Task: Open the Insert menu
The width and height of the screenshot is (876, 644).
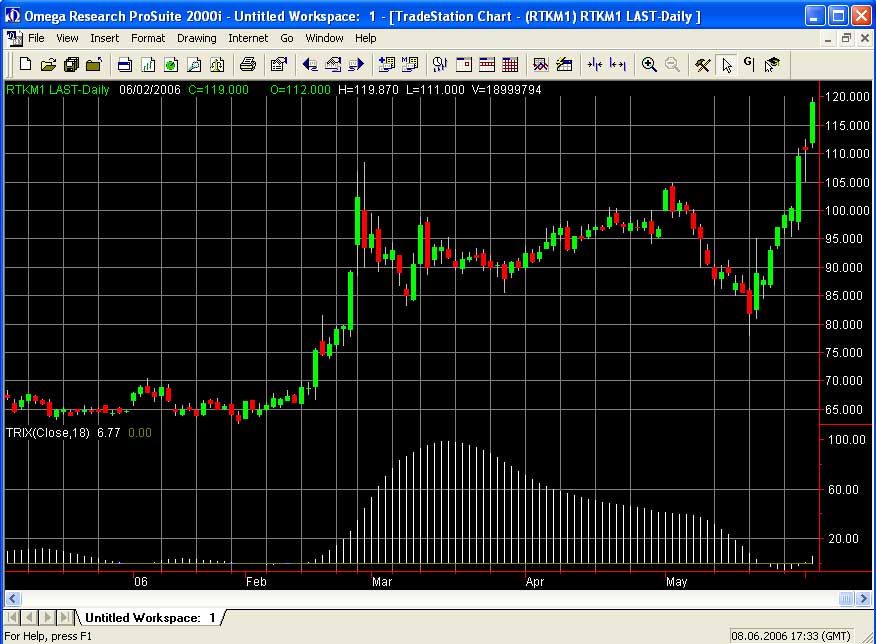Action: pyautogui.click(x=104, y=38)
